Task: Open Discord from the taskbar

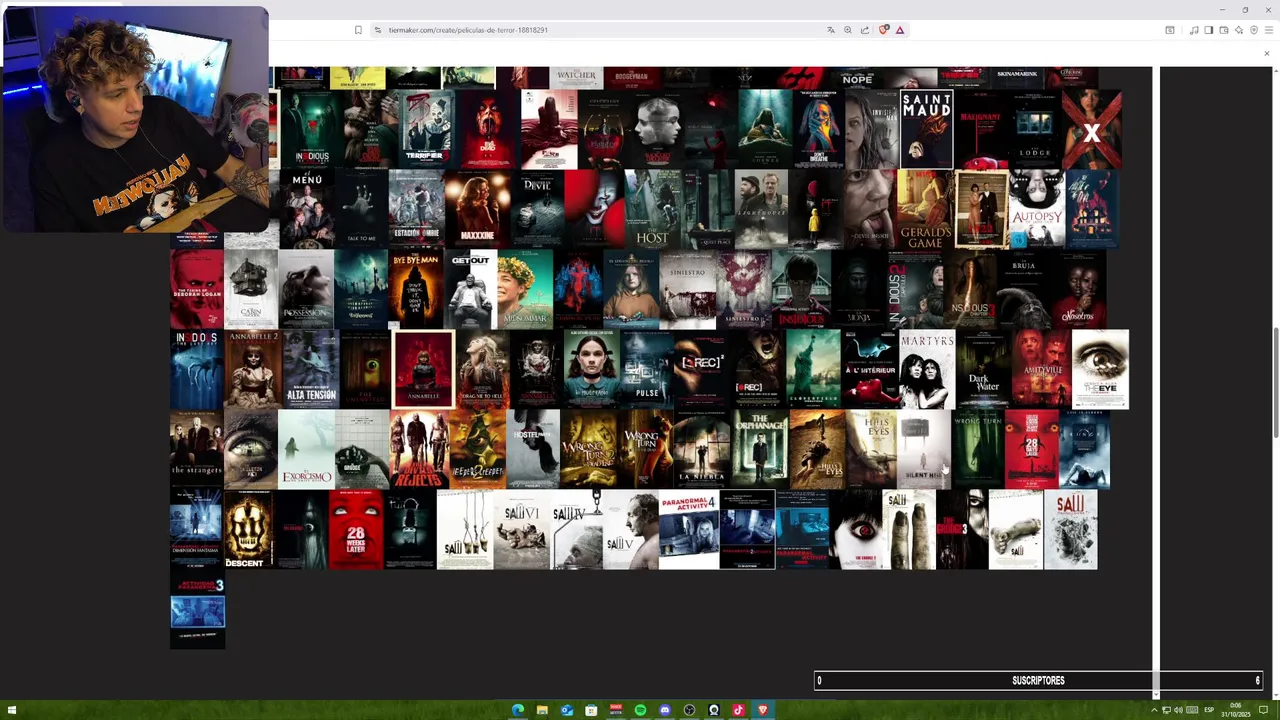Action: (x=665, y=710)
